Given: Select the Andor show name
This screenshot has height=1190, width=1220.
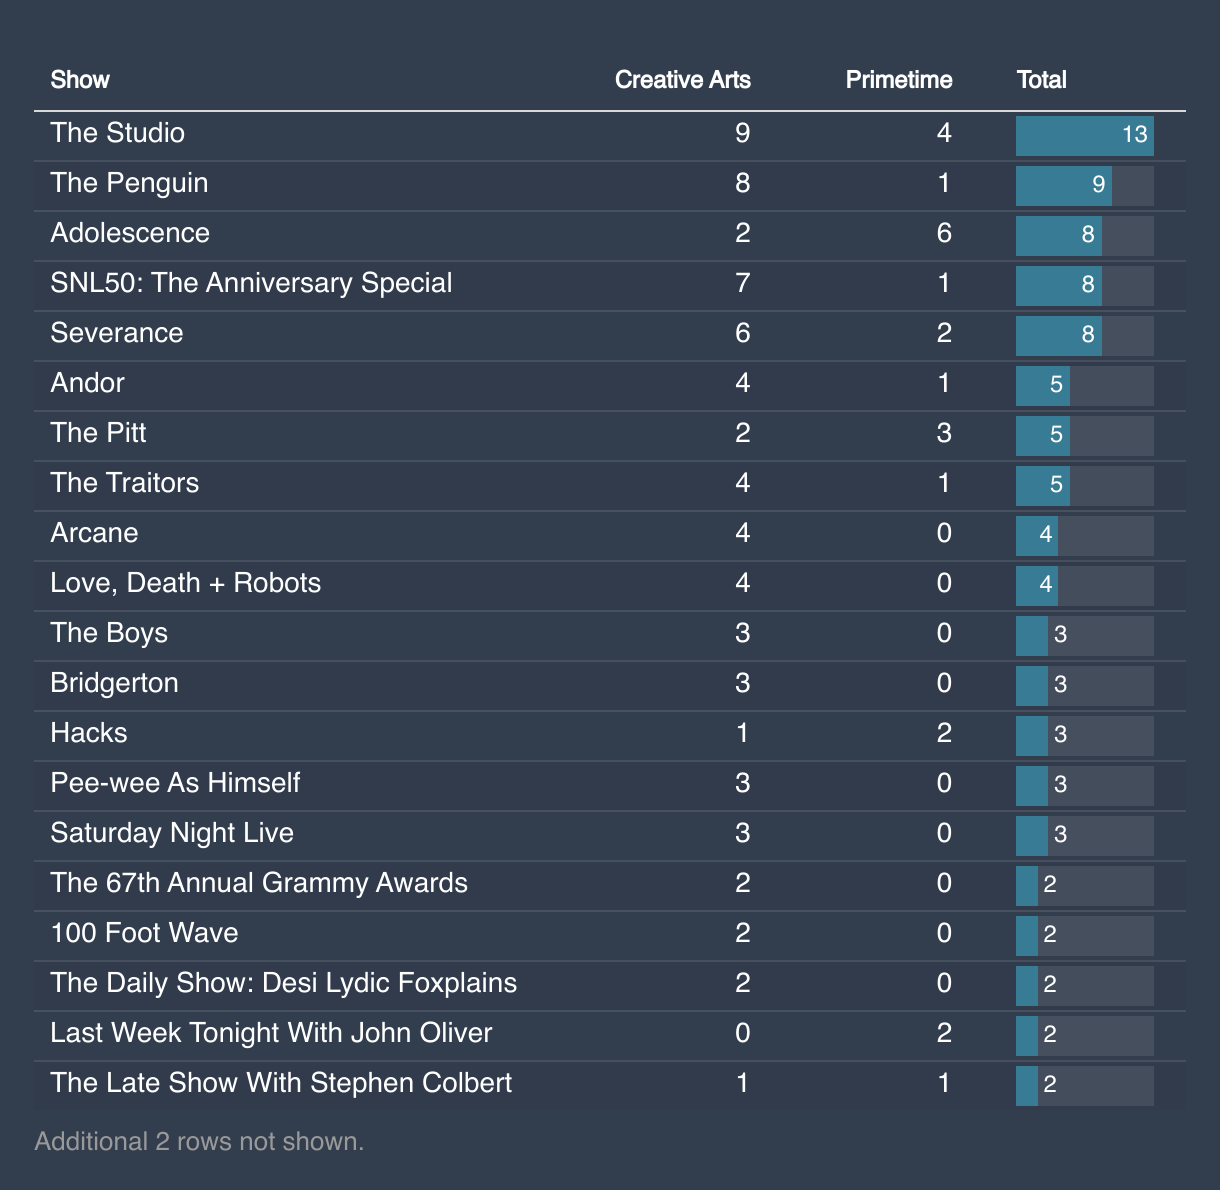Looking at the screenshot, I should (x=88, y=383).
